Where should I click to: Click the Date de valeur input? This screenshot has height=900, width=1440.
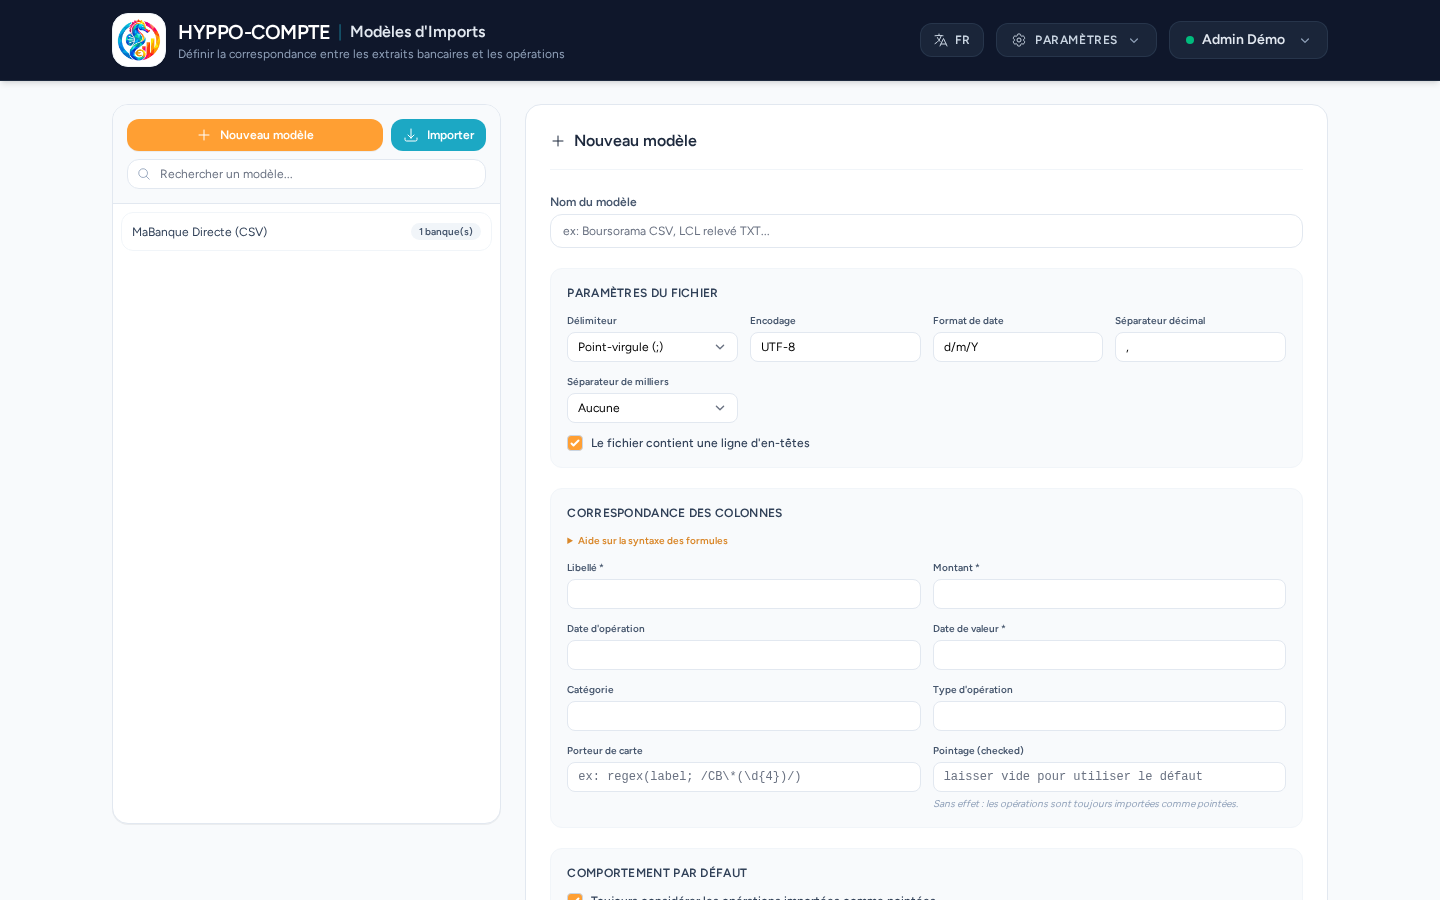pyautogui.click(x=1109, y=655)
